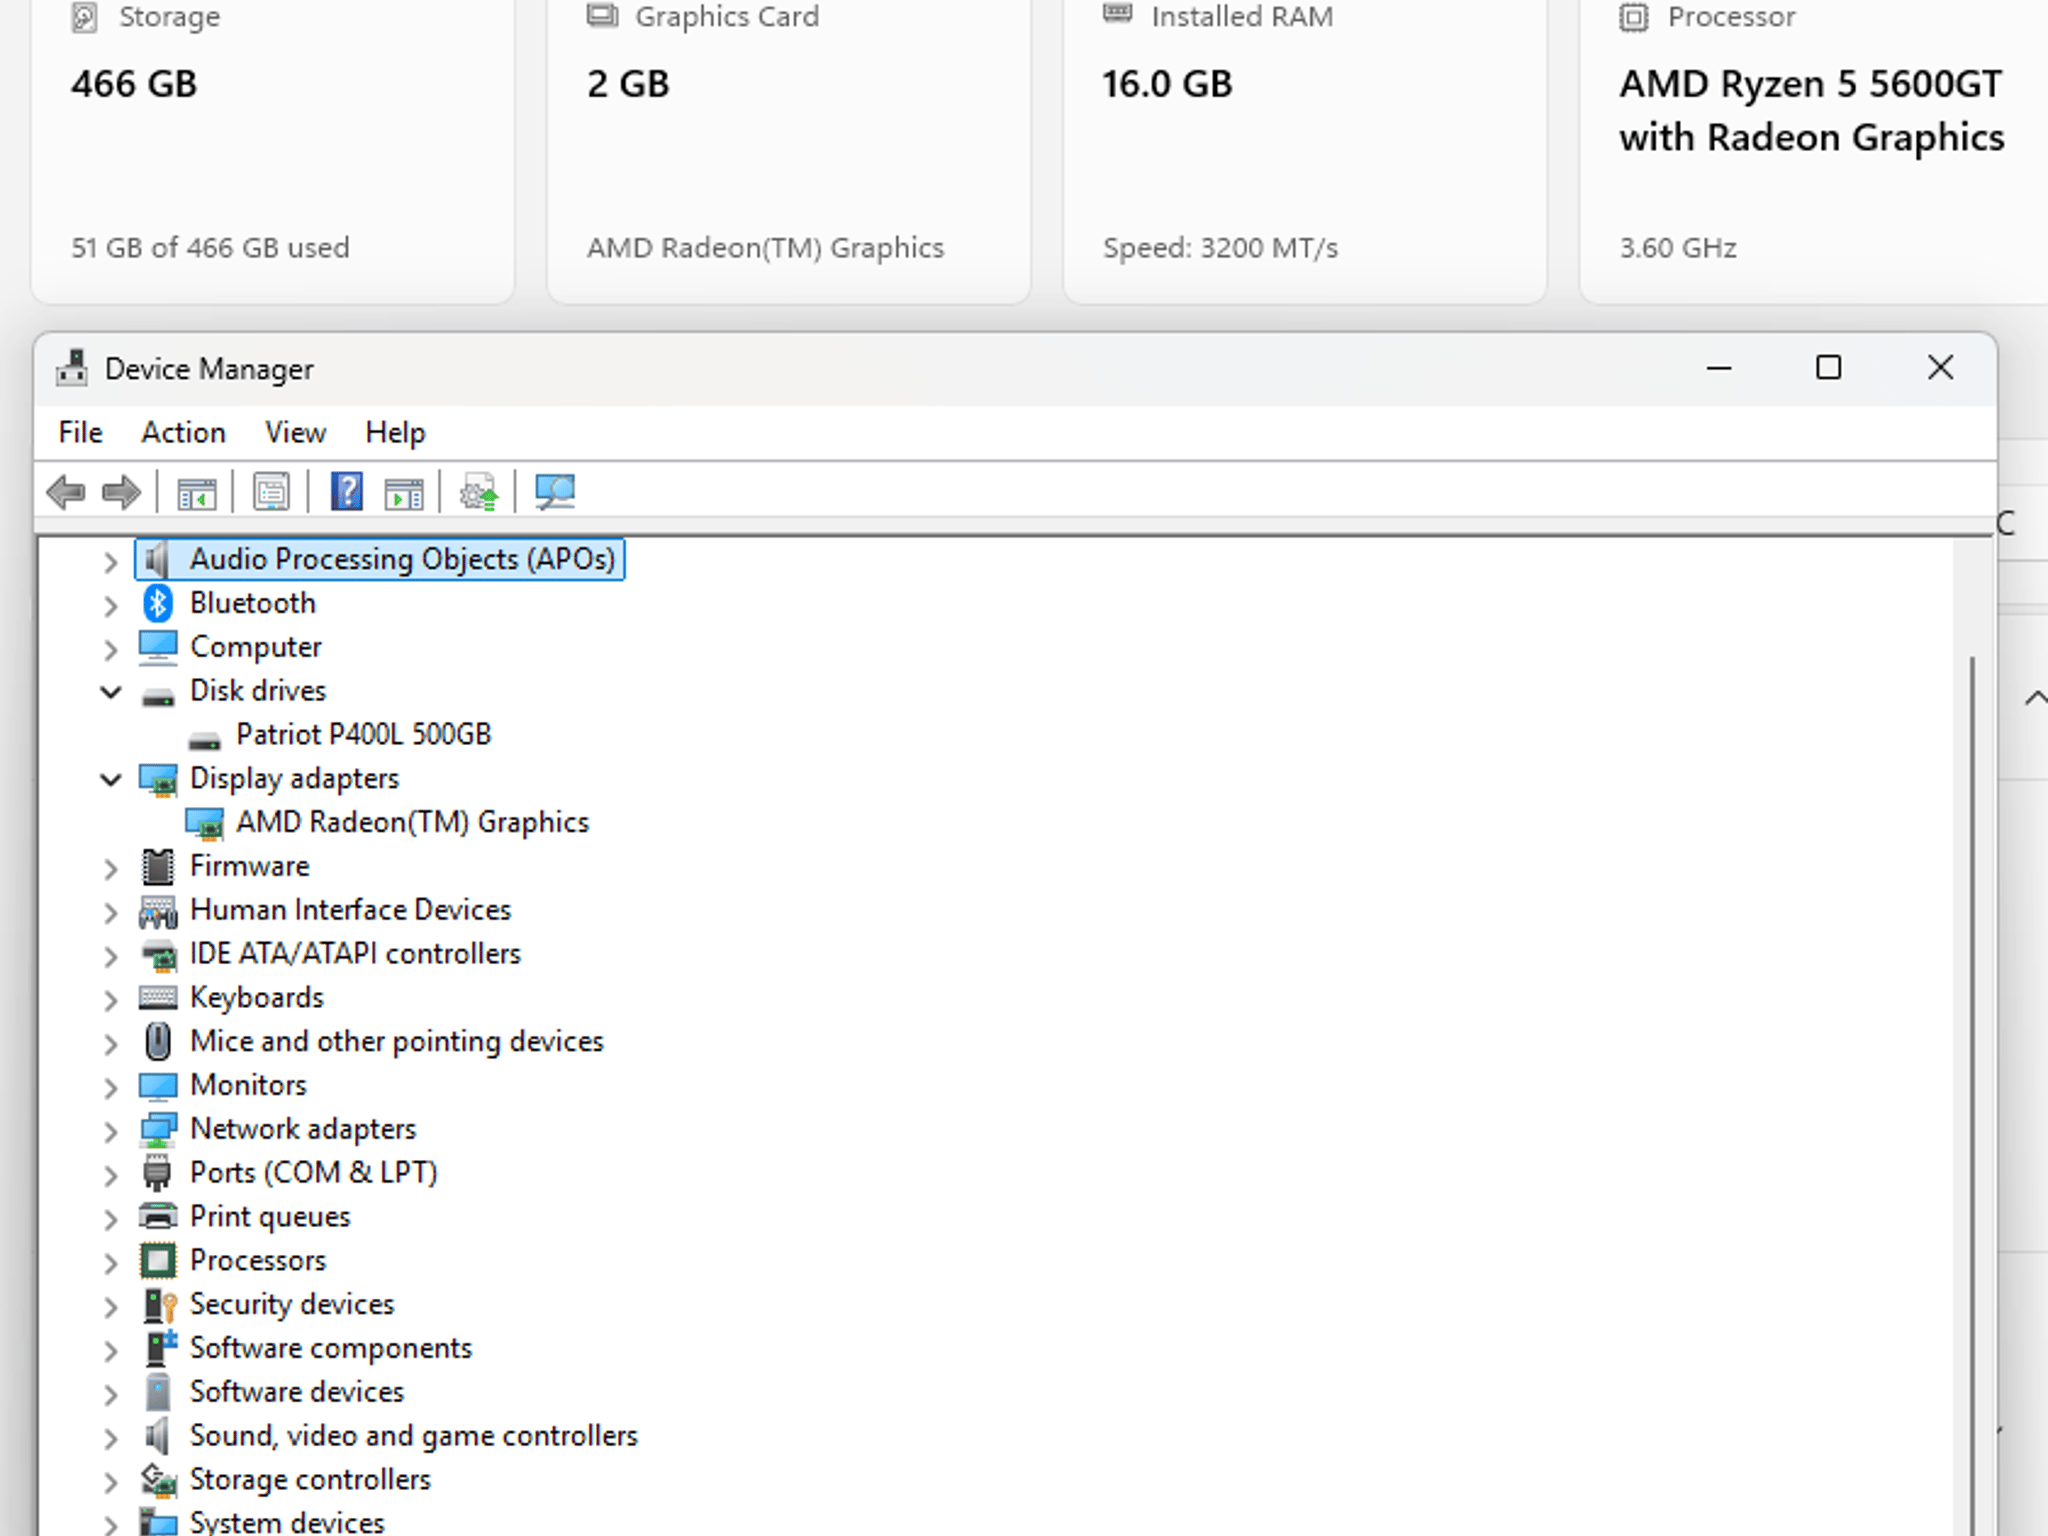Click the Show/Hide Console Tree icon
The image size is (2048, 1536).
tap(196, 492)
